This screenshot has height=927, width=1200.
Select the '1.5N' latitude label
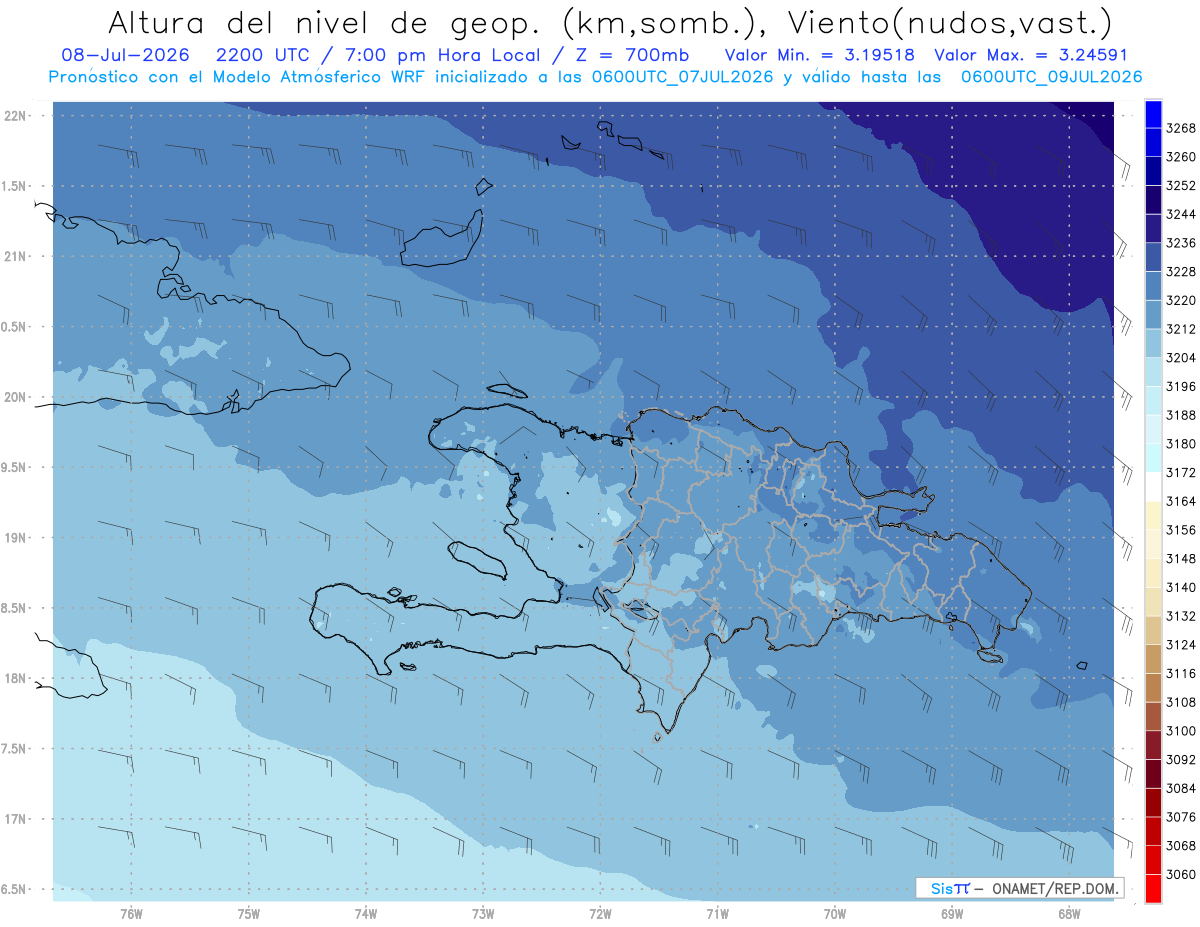12,186
